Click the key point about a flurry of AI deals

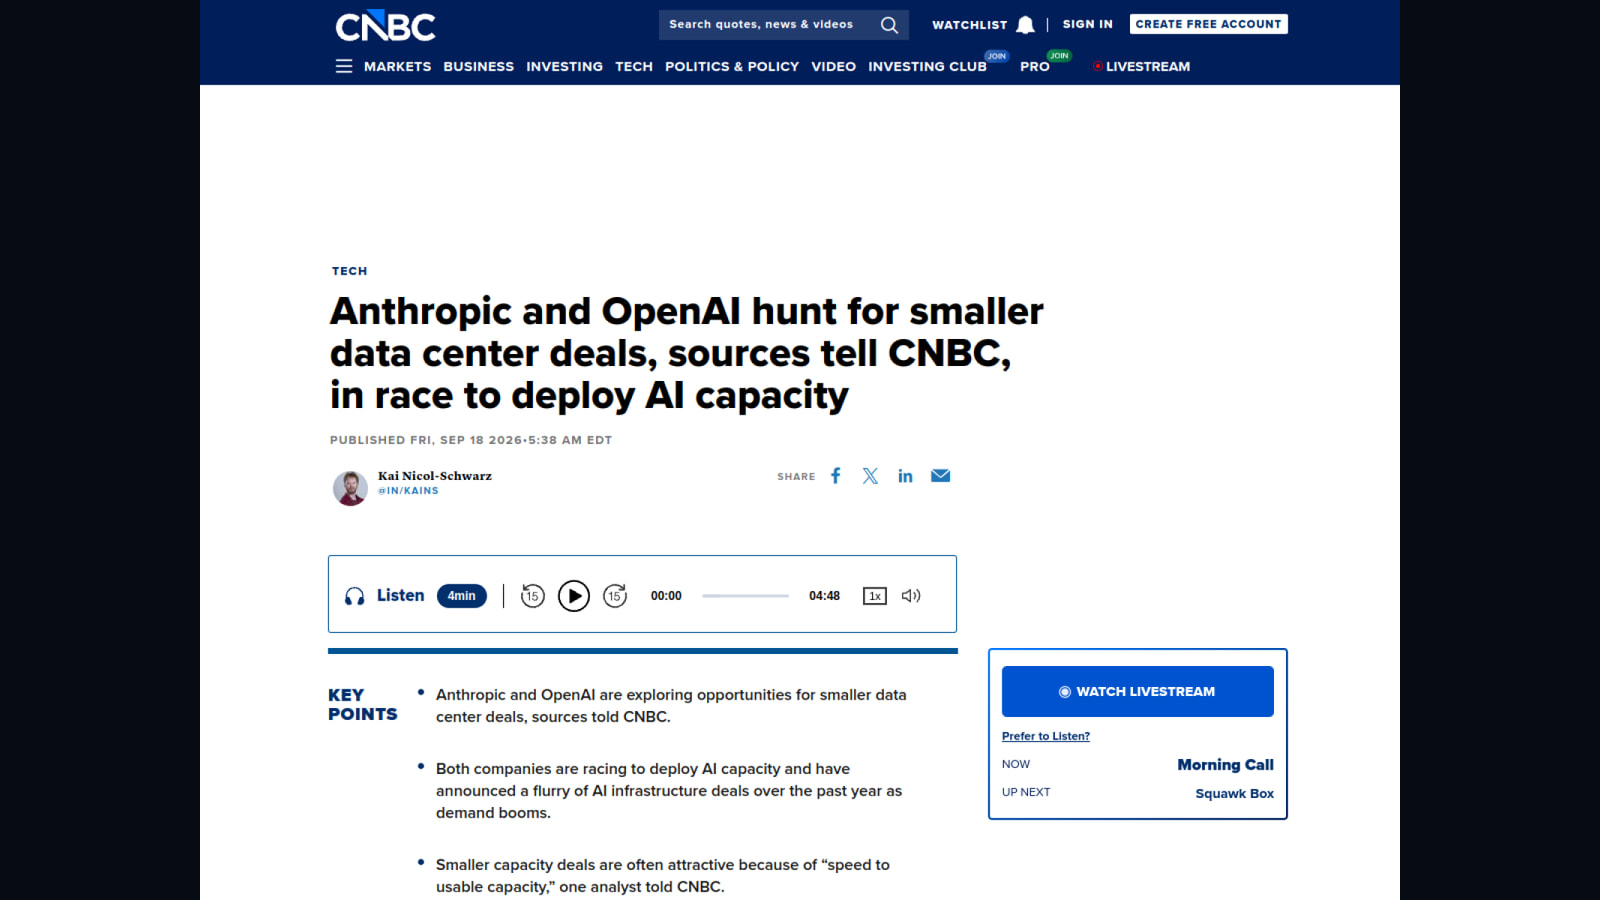(669, 791)
